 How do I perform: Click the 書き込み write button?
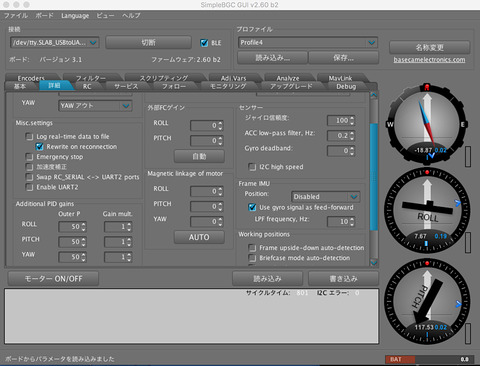tap(344, 279)
